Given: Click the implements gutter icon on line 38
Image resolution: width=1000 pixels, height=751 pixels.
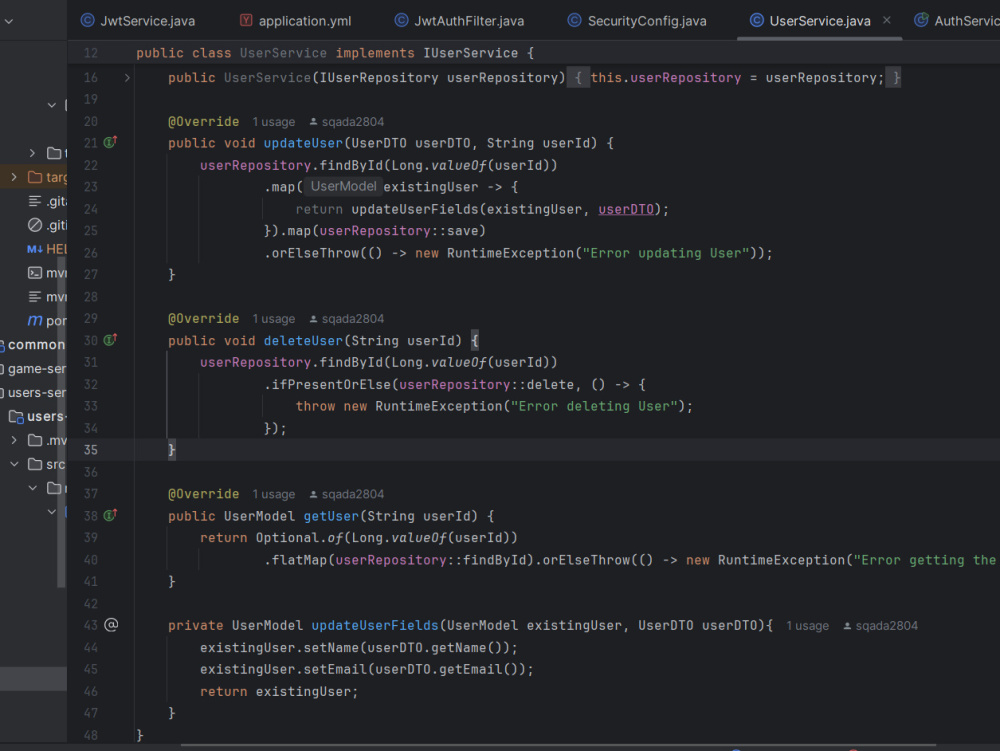Looking at the screenshot, I should click(x=110, y=515).
